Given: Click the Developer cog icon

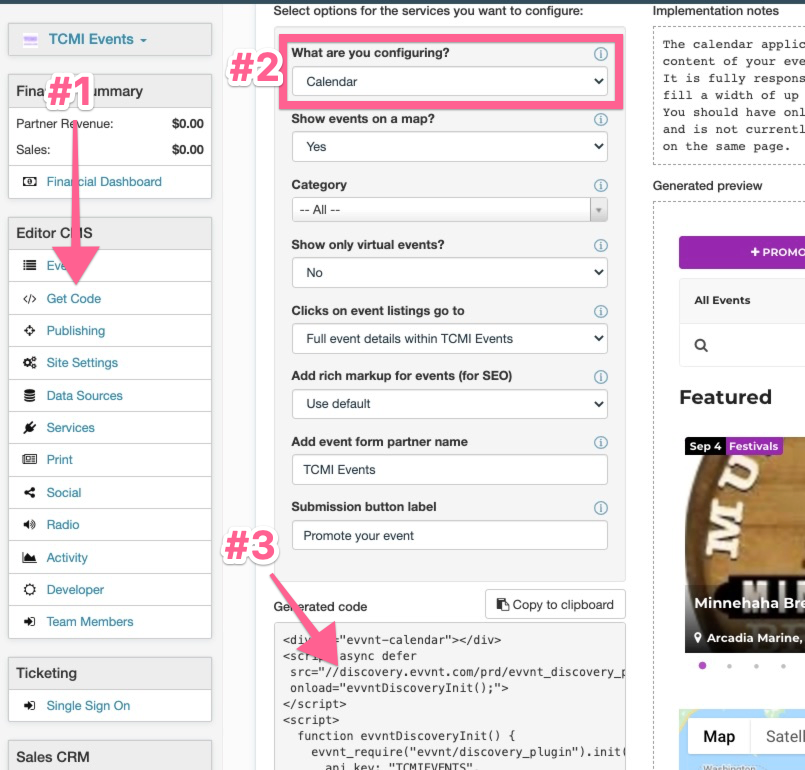Looking at the screenshot, I should click(30, 590).
